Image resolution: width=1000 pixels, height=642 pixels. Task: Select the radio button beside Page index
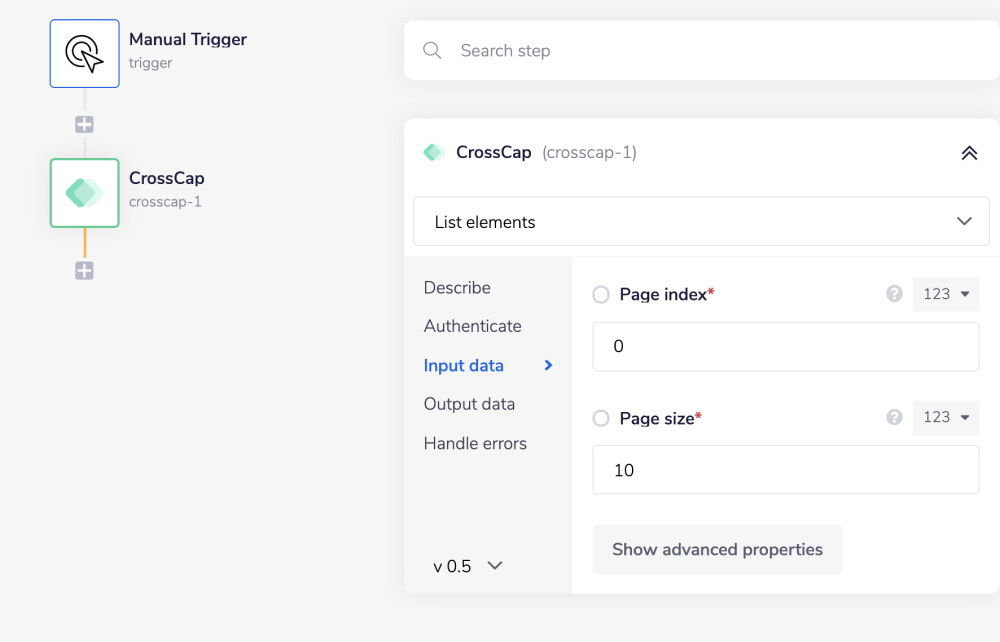coord(600,294)
